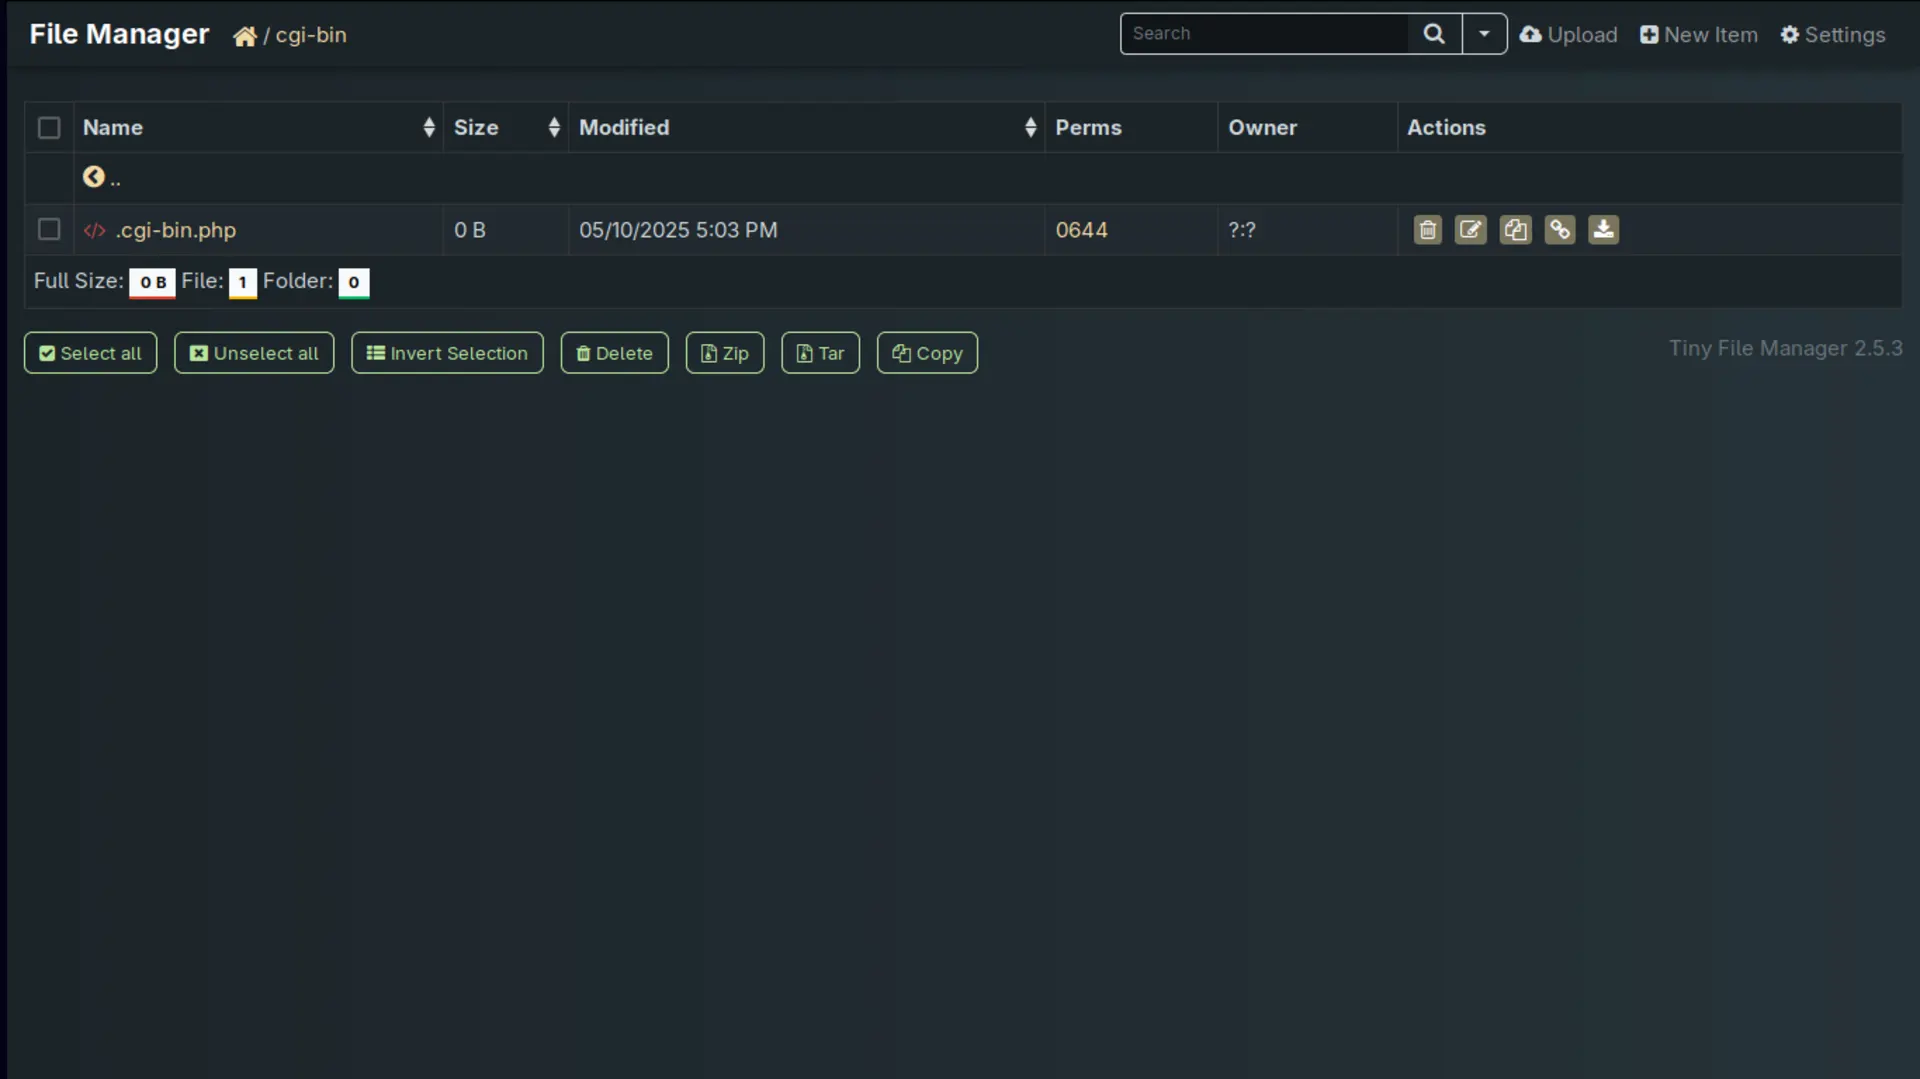Click the Zip button
Viewport: 1920px width, 1079px height.
[x=725, y=353]
